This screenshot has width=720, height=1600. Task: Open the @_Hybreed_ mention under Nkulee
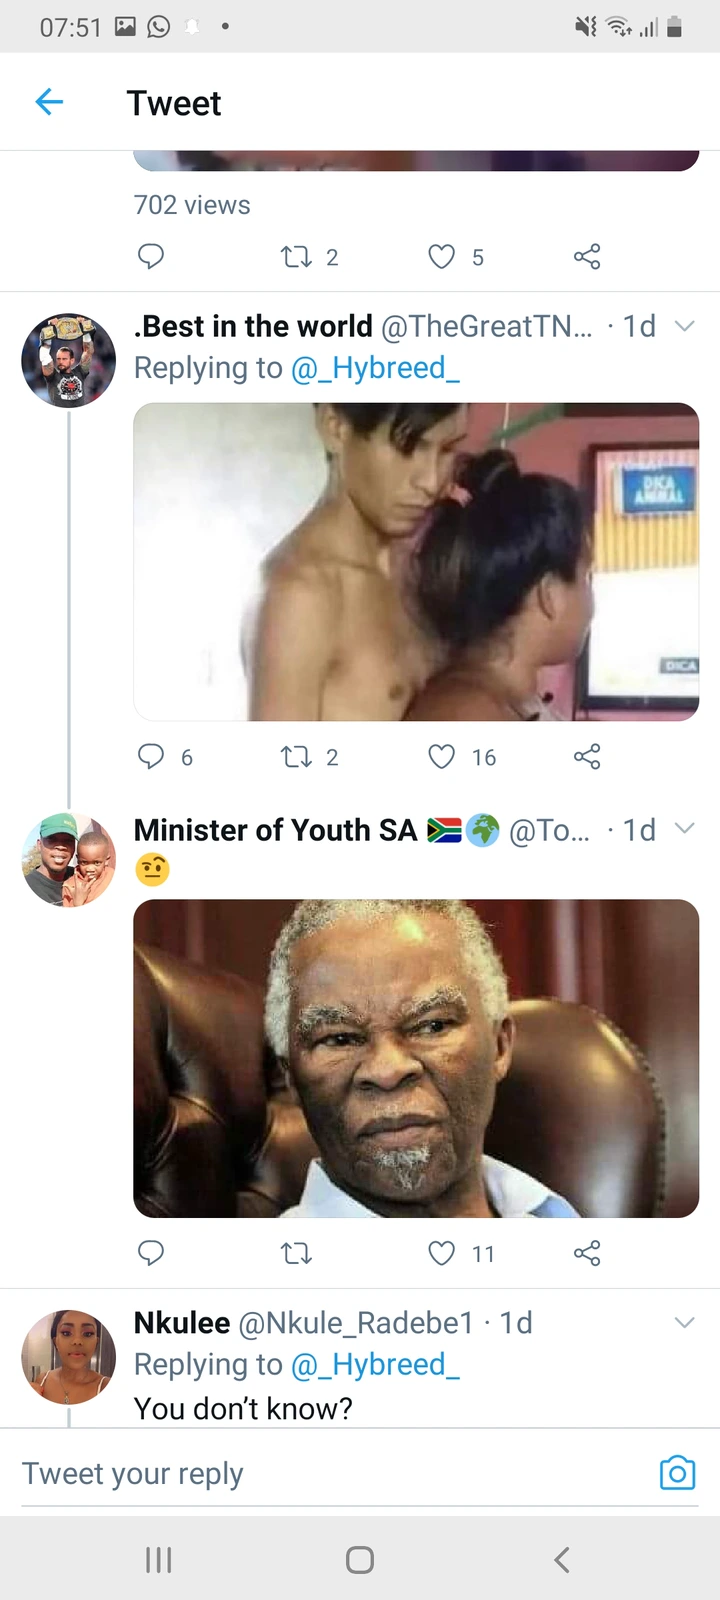[x=375, y=1364]
